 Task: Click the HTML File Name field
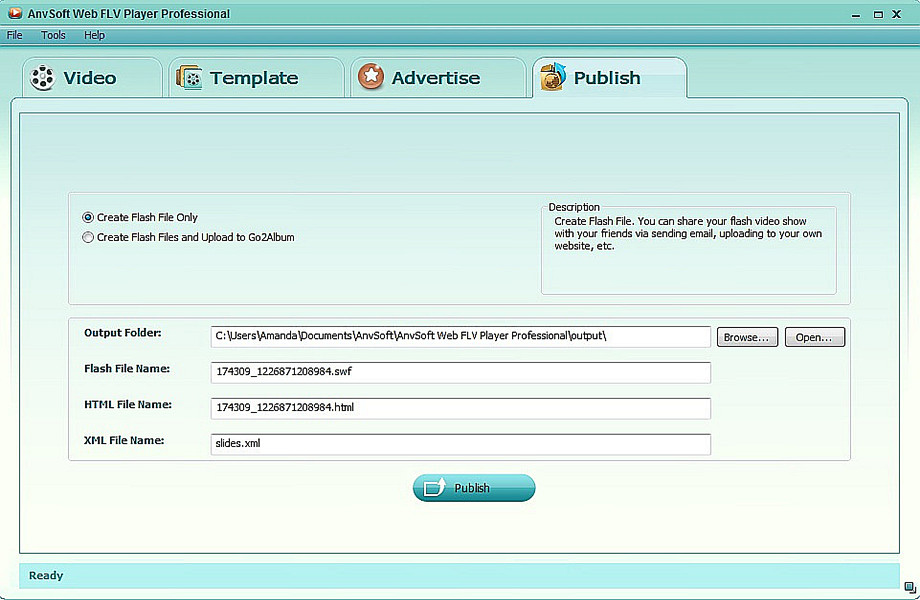461,408
